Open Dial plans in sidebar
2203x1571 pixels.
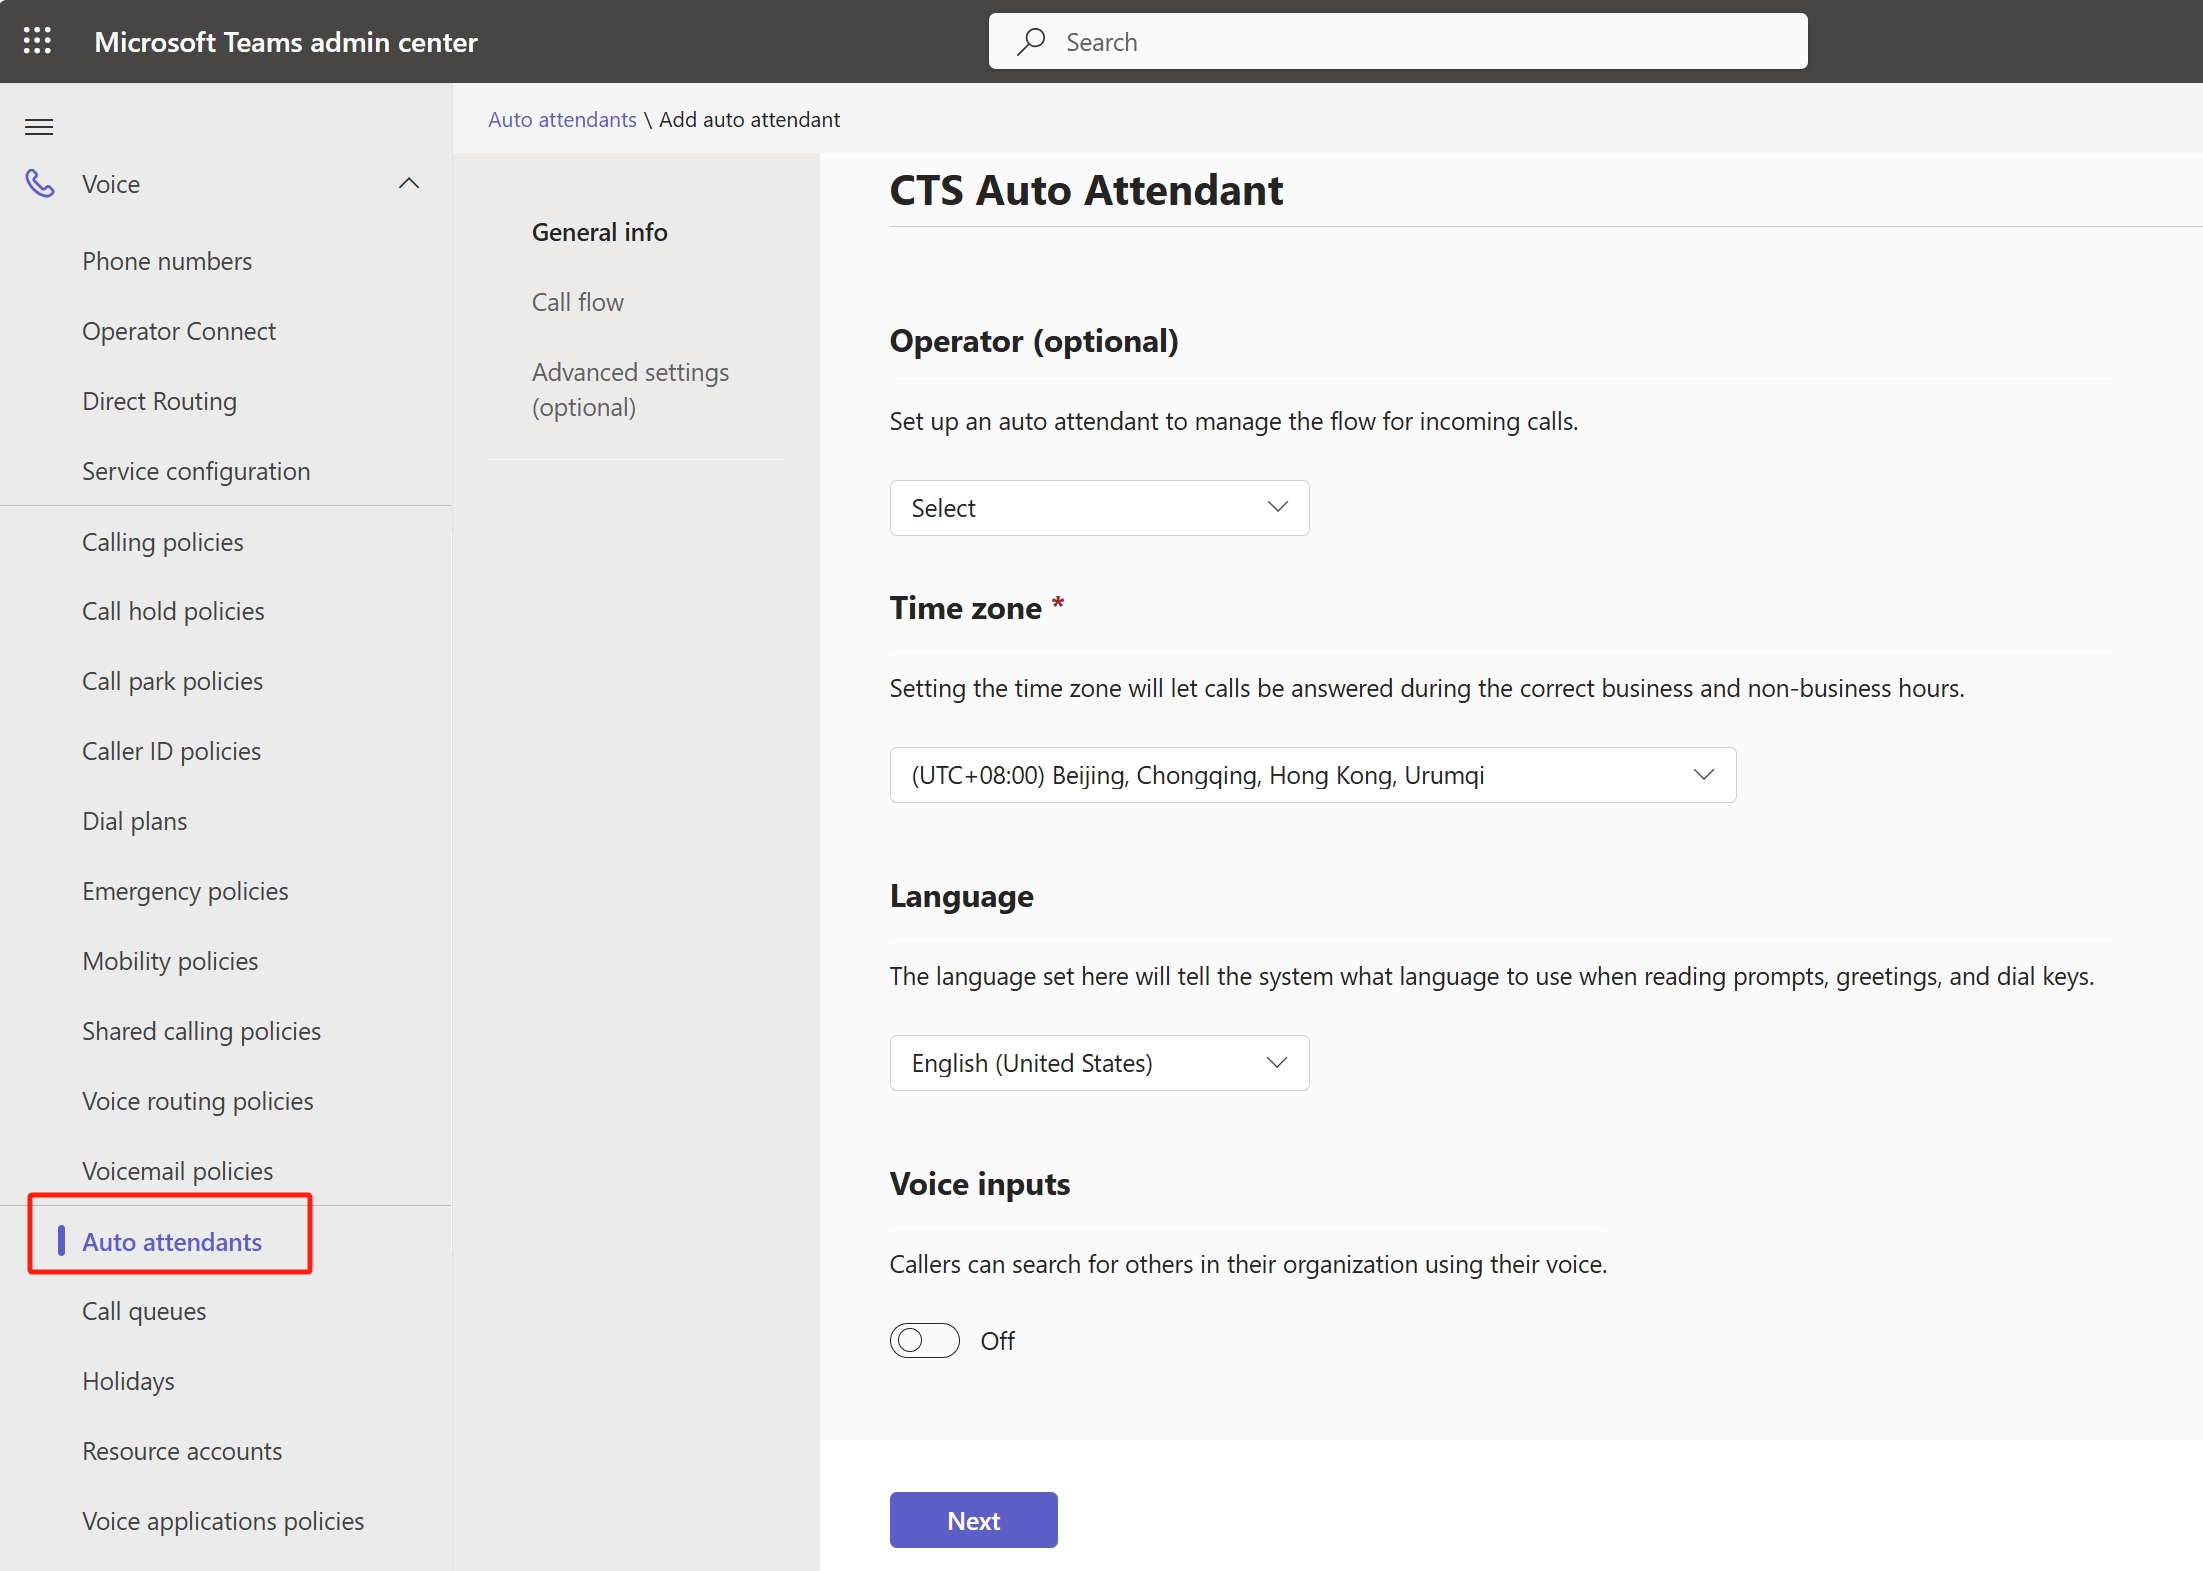click(x=135, y=821)
